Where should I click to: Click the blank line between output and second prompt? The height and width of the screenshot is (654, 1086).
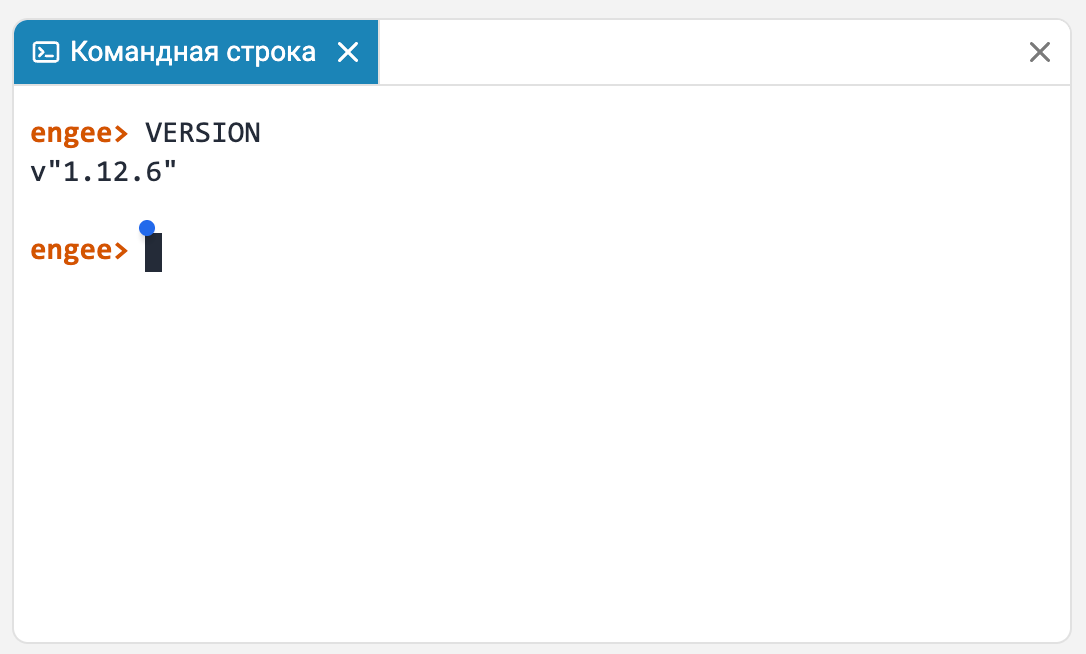[x=542, y=211]
